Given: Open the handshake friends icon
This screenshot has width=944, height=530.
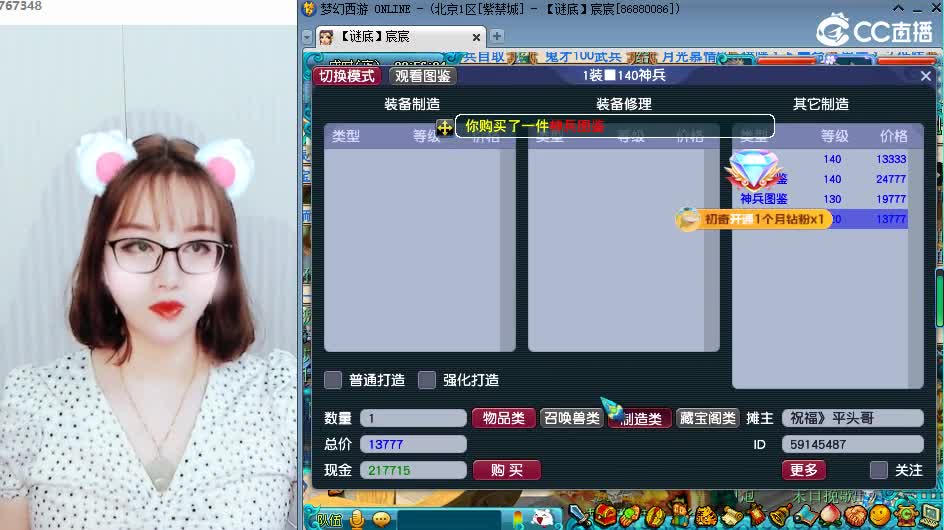Looking at the screenshot, I should pyautogui.click(x=855, y=516).
